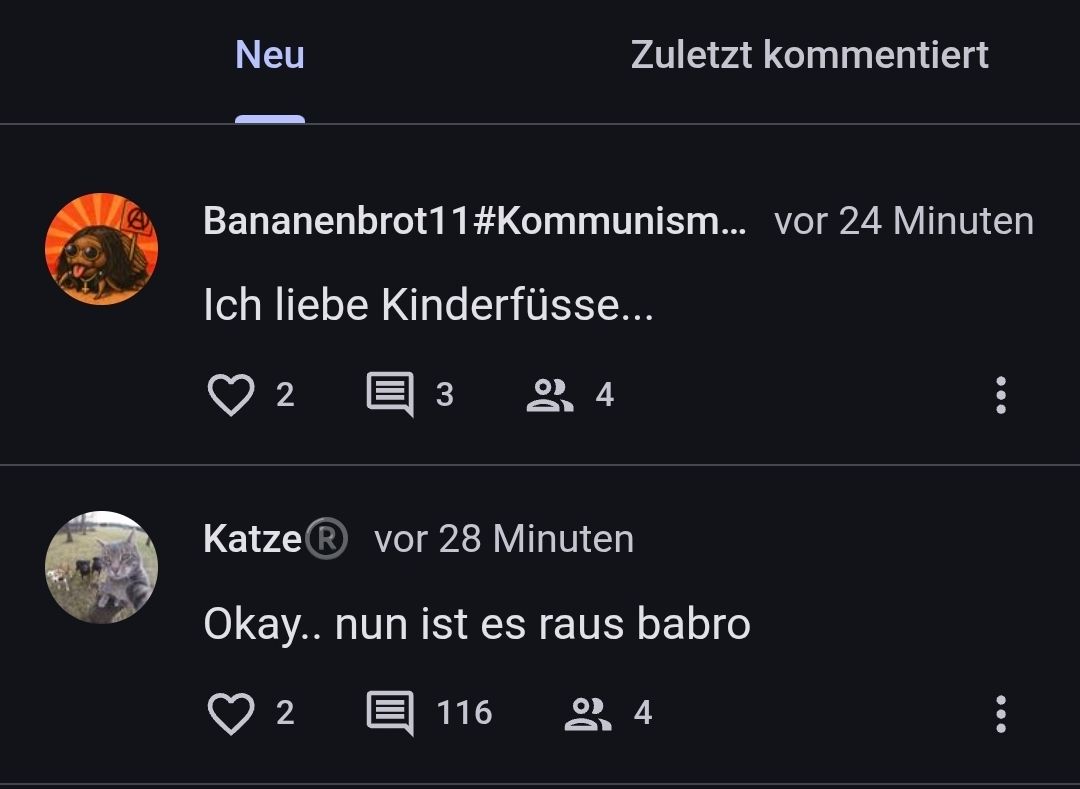1080x789 pixels.
Task: Open comments on Bananenbrot11's post
Action: pyautogui.click(x=390, y=395)
